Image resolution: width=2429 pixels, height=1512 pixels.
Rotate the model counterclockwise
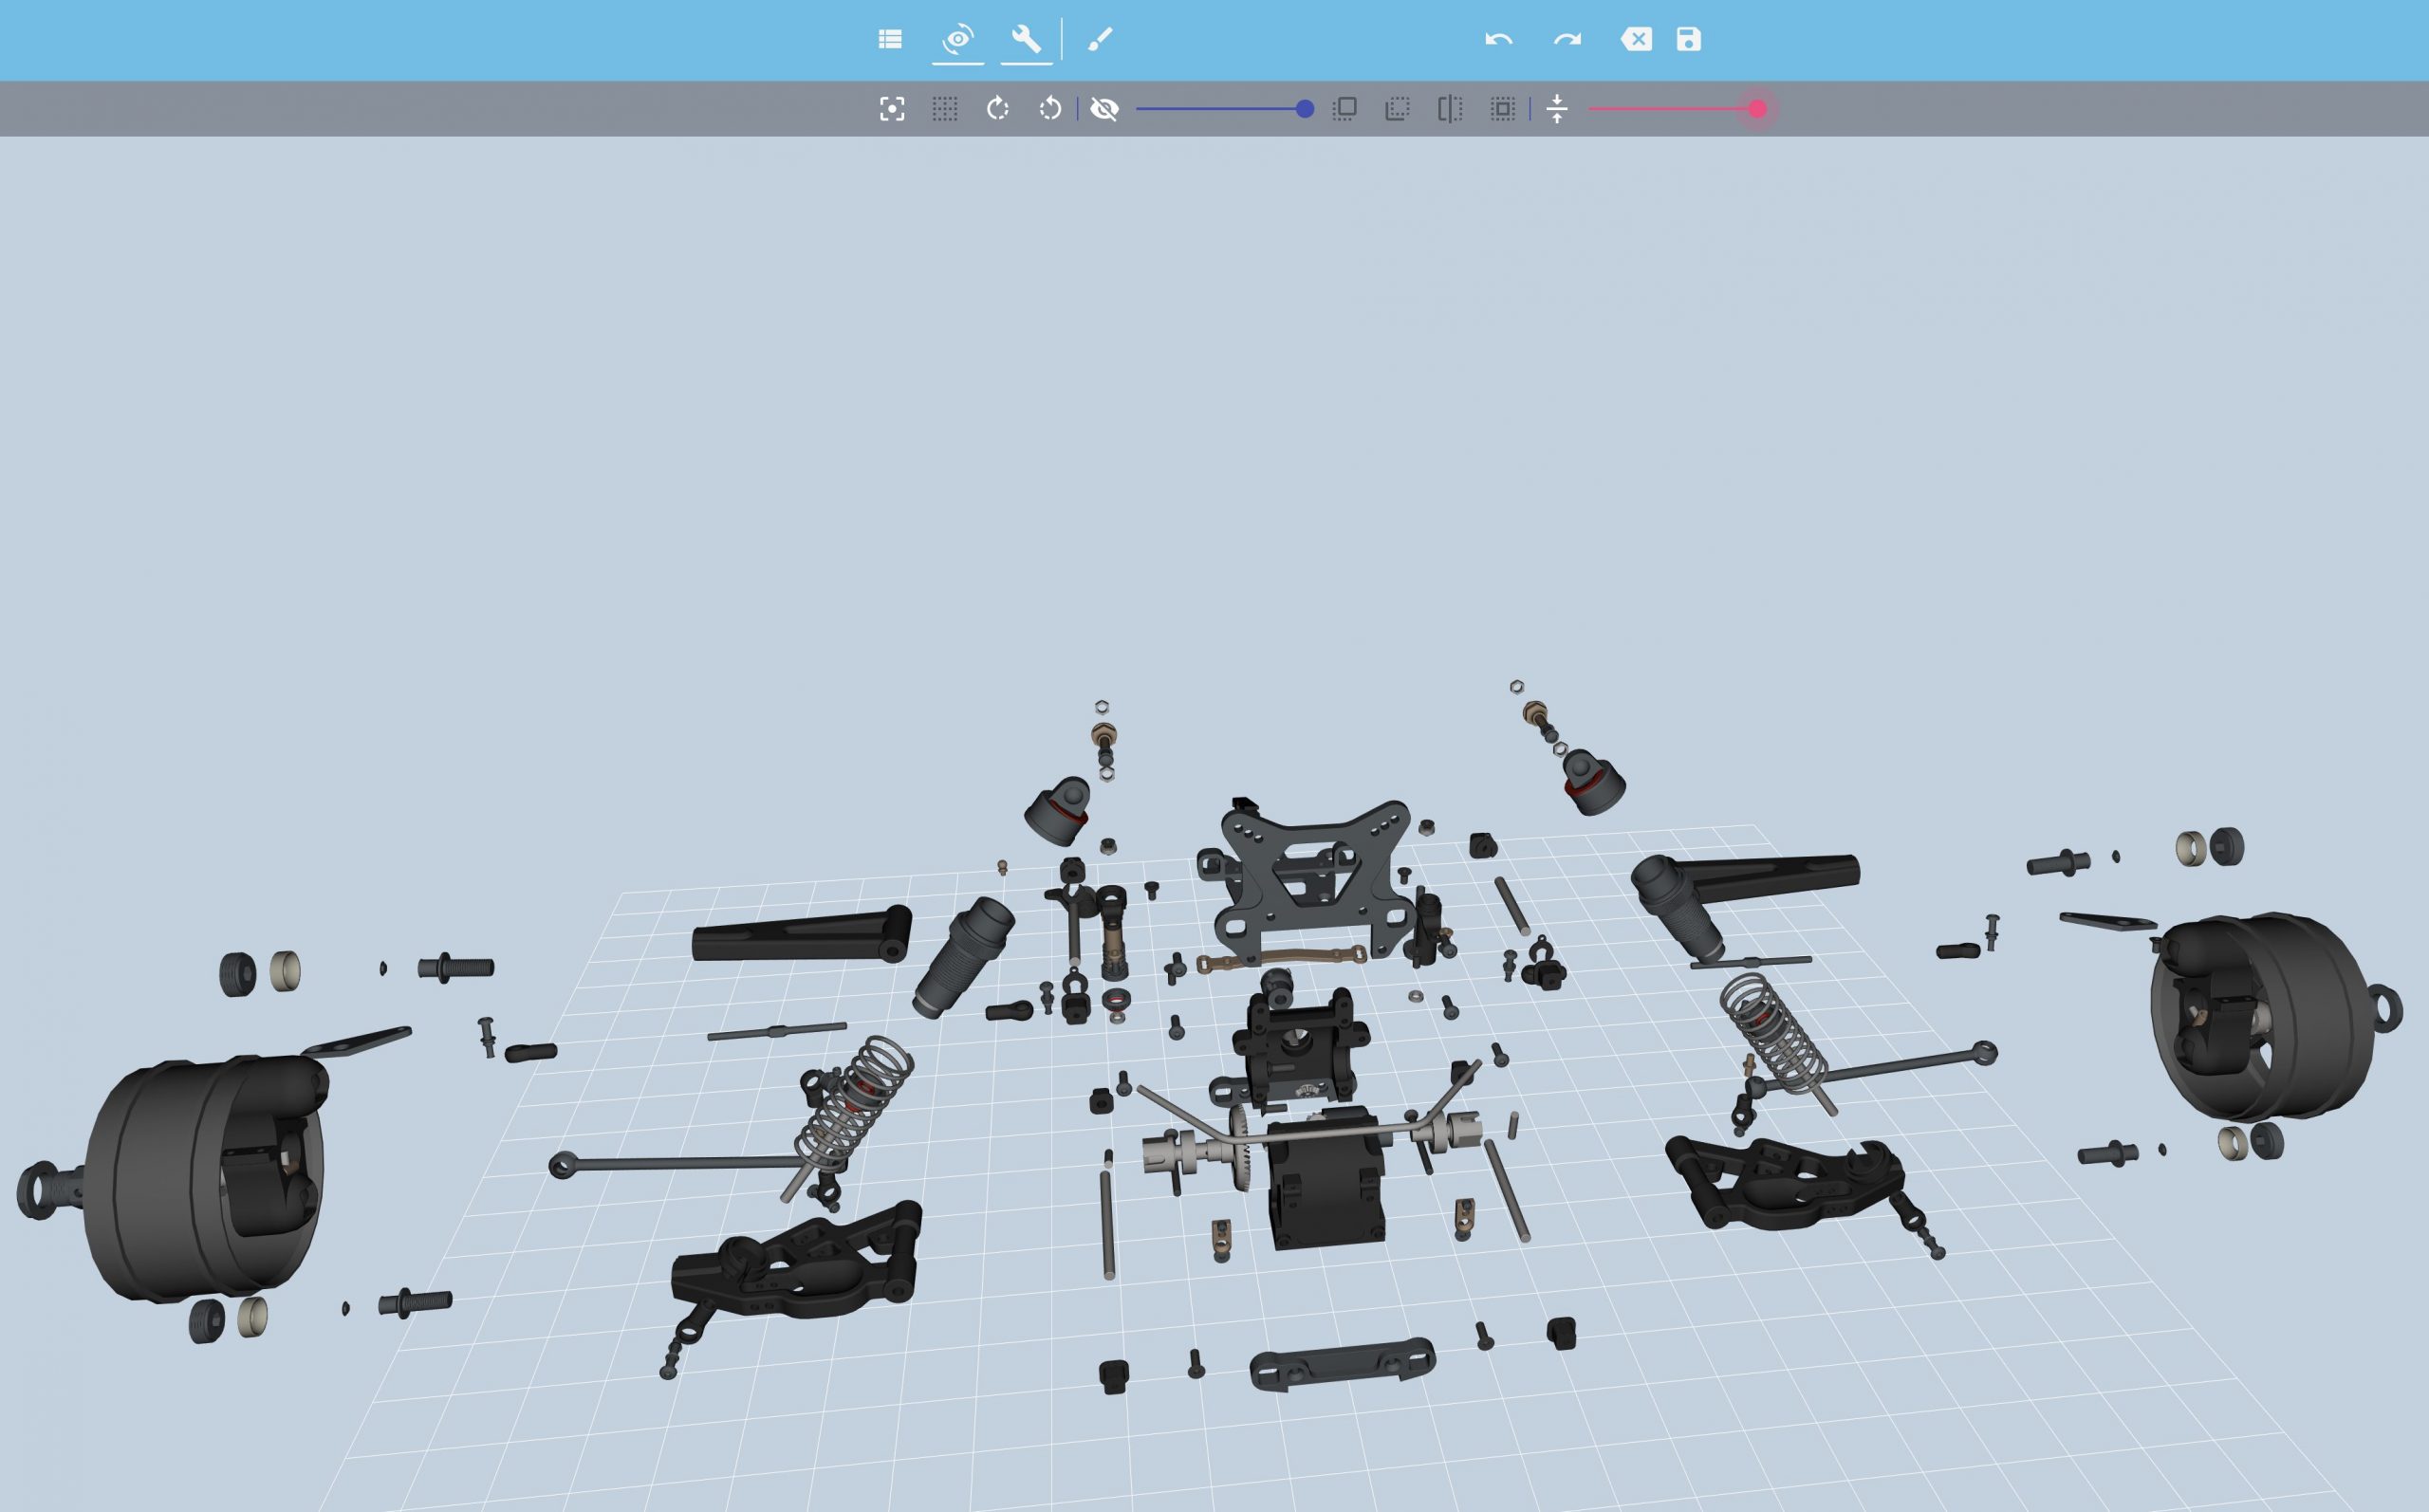tap(1049, 109)
